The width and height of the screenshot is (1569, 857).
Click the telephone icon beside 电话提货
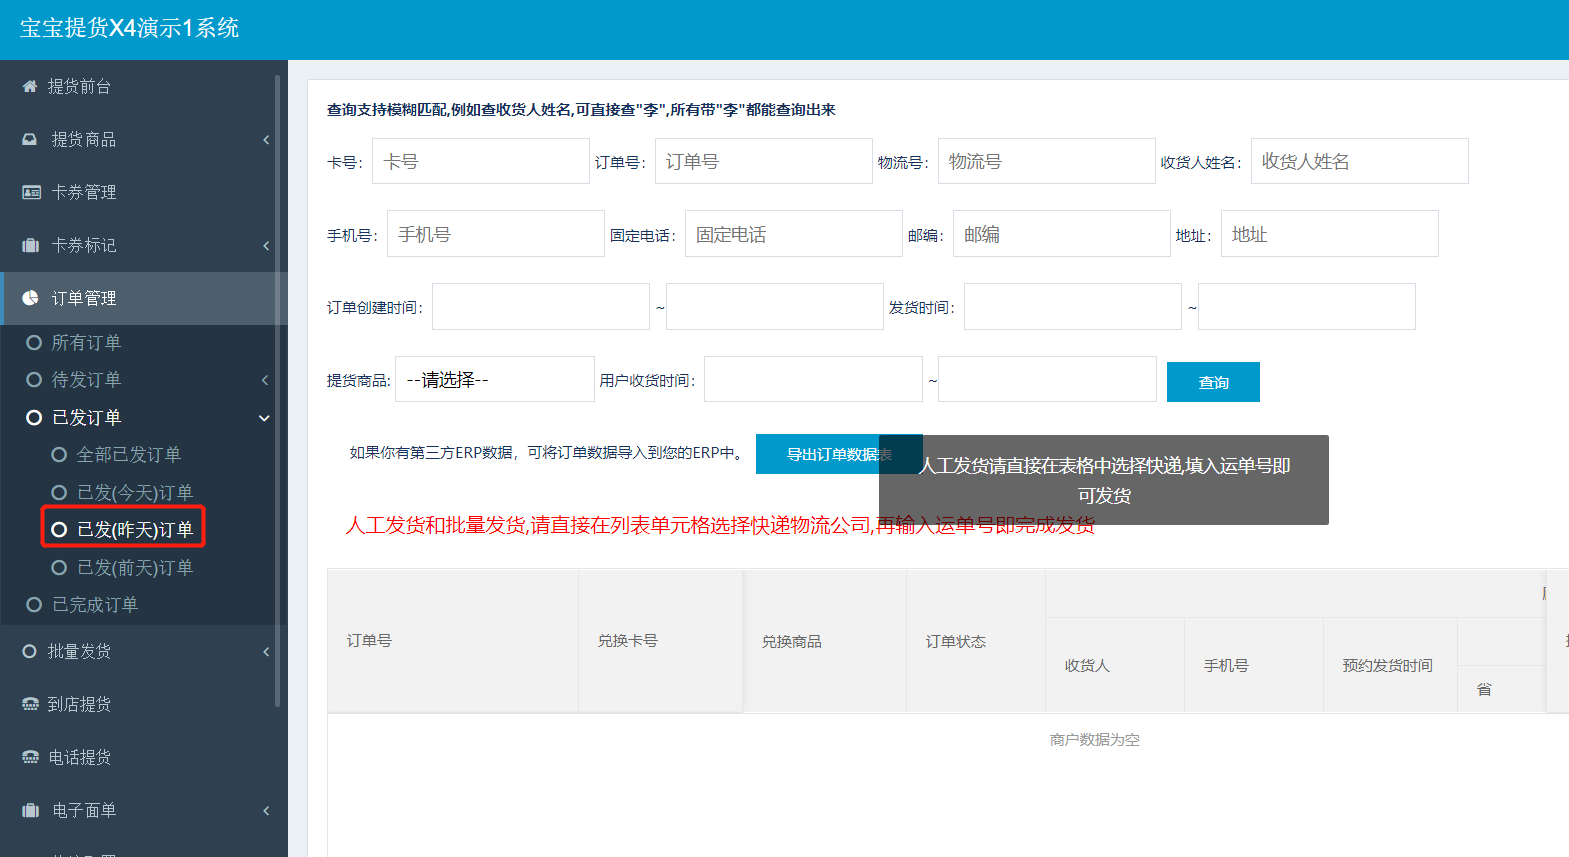[x=30, y=757]
